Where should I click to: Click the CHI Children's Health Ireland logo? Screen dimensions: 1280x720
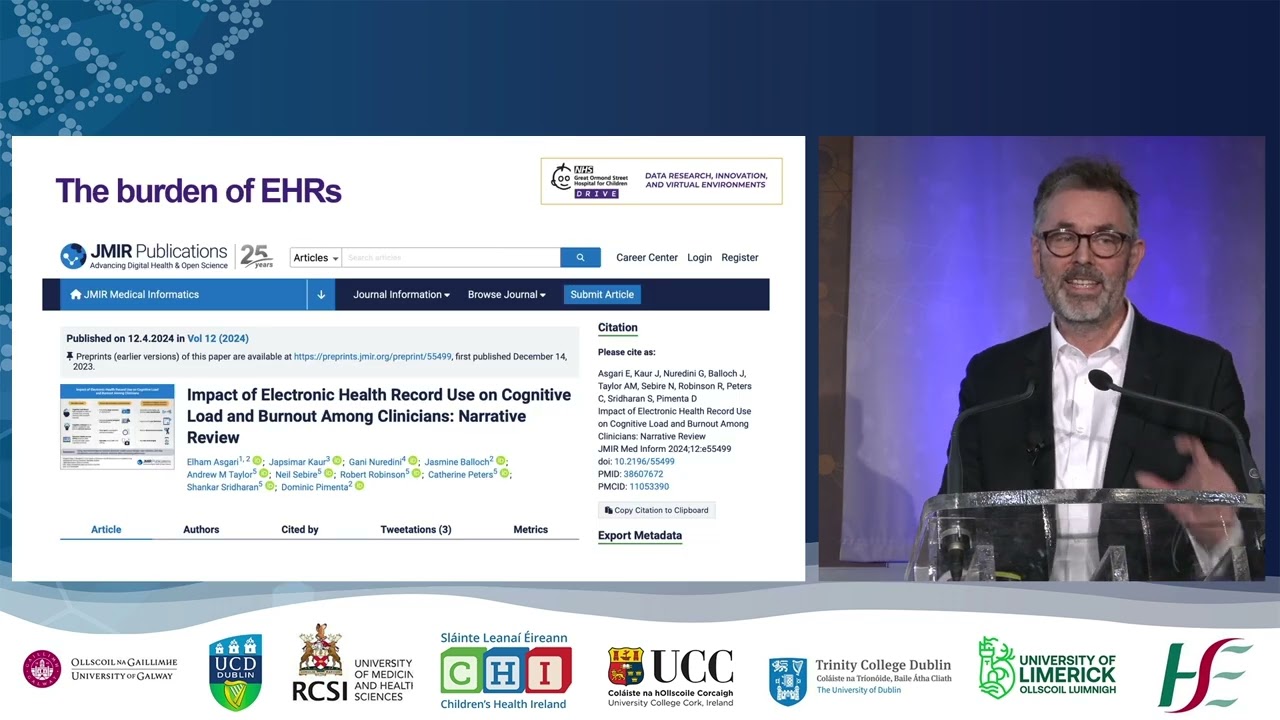coord(505,670)
